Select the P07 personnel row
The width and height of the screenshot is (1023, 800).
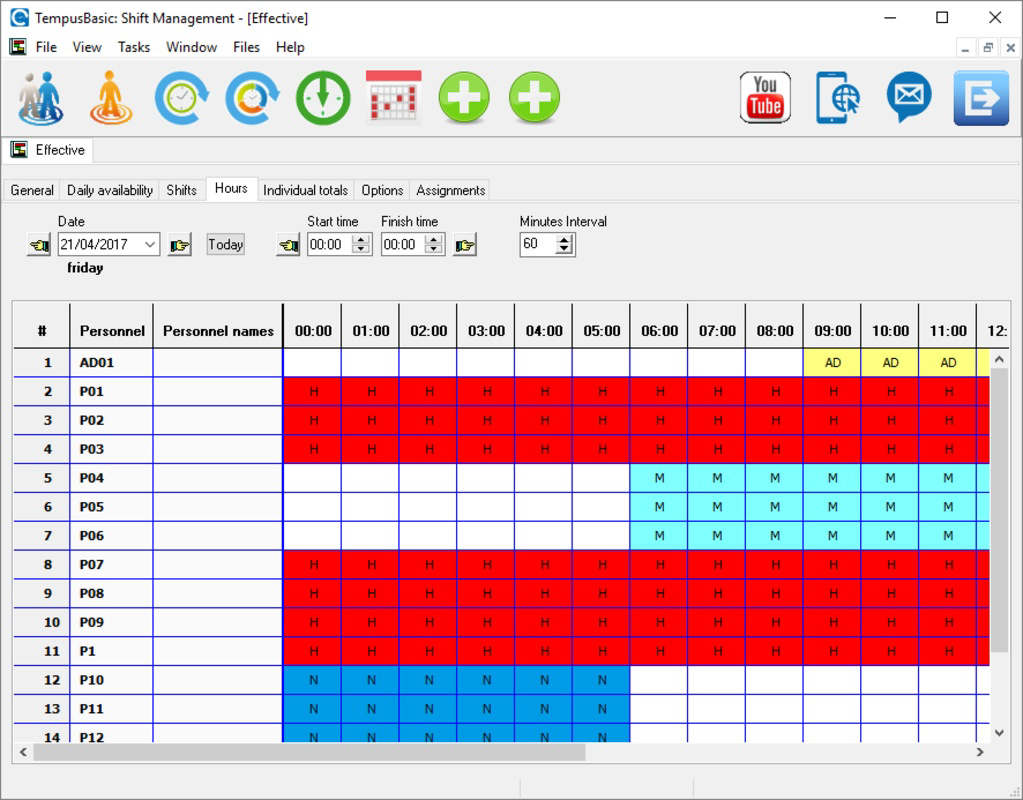[111, 564]
